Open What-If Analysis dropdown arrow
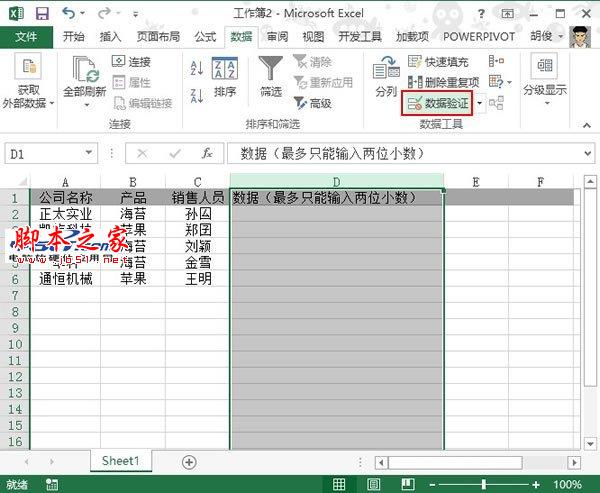Image resolution: width=600 pixels, height=493 pixels. [509, 82]
